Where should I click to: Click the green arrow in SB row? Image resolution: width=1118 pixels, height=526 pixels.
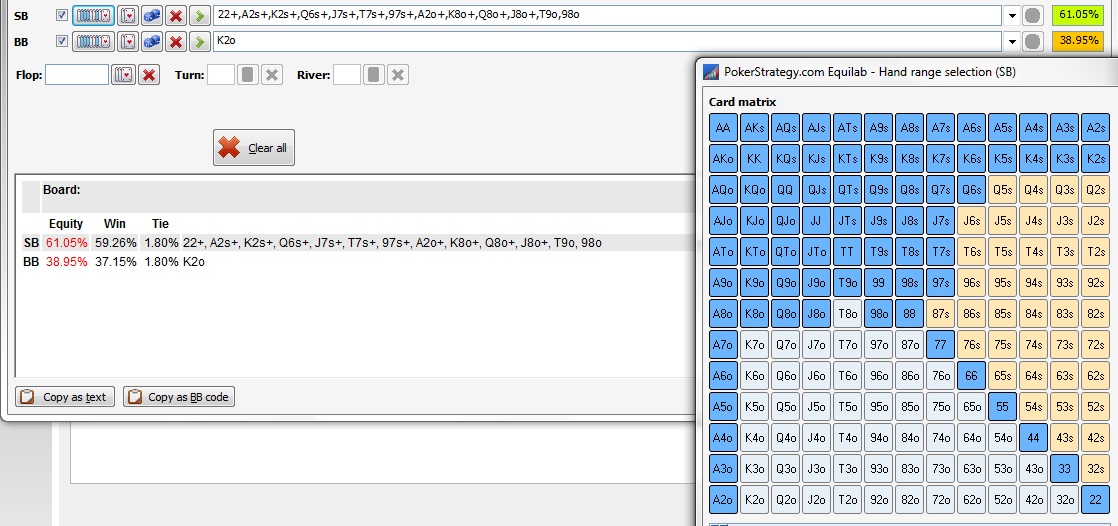[199, 16]
